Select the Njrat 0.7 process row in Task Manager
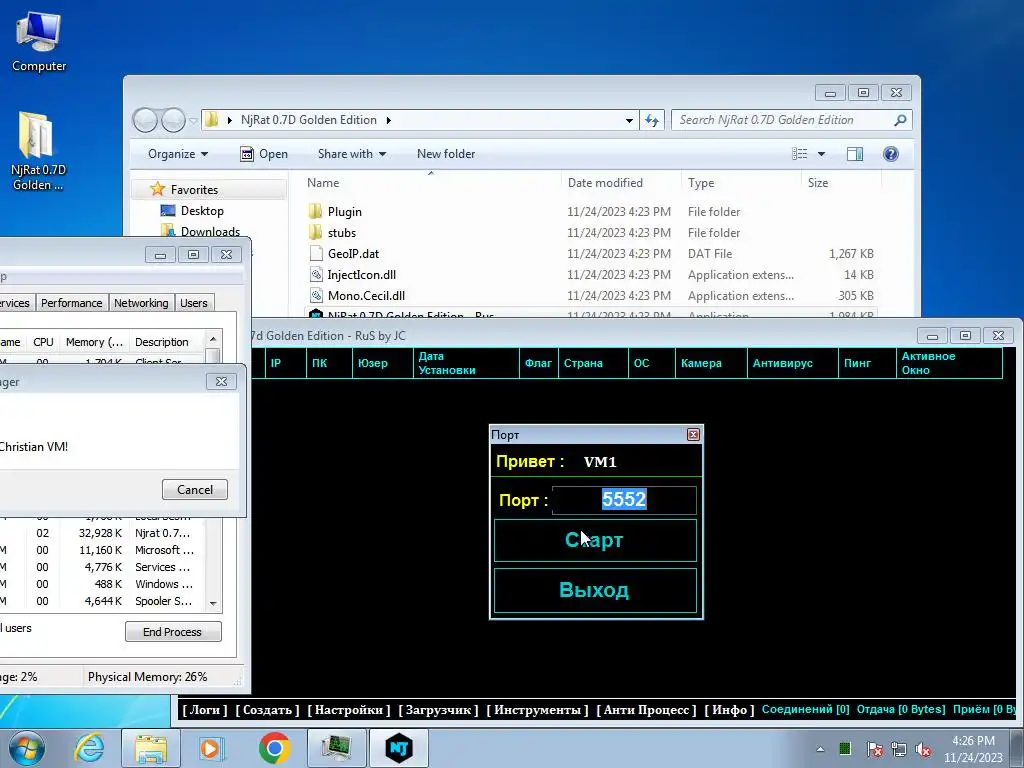The width and height of the screenshot is (1024, 768). pyautogui.click(x=103, y=533)
